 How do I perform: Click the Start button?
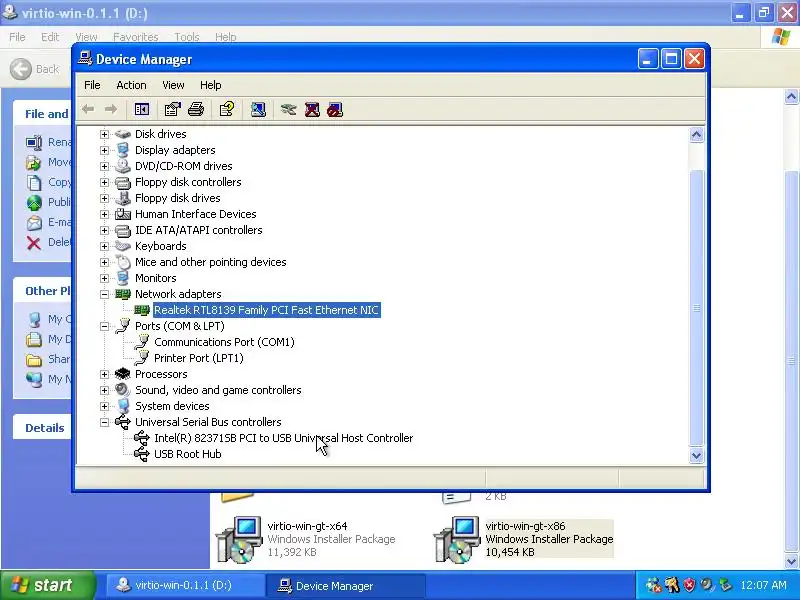coord(47,585)
